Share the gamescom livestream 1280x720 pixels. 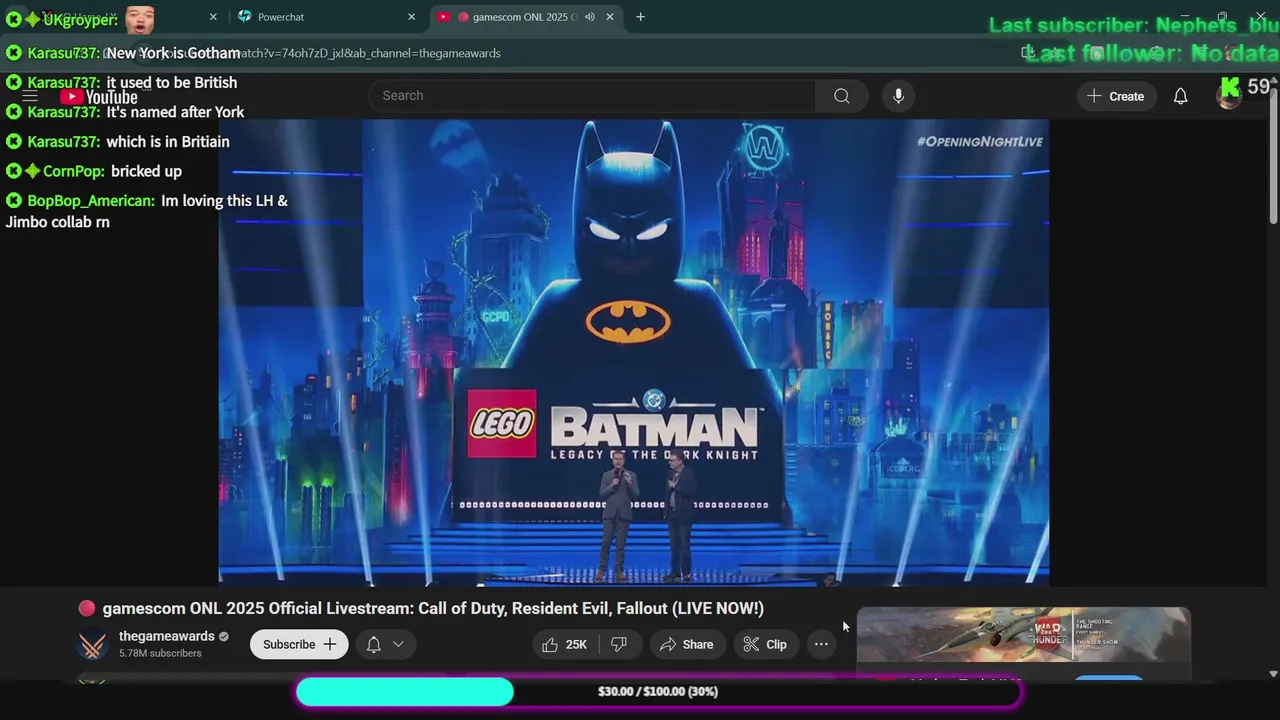[686, 645]
